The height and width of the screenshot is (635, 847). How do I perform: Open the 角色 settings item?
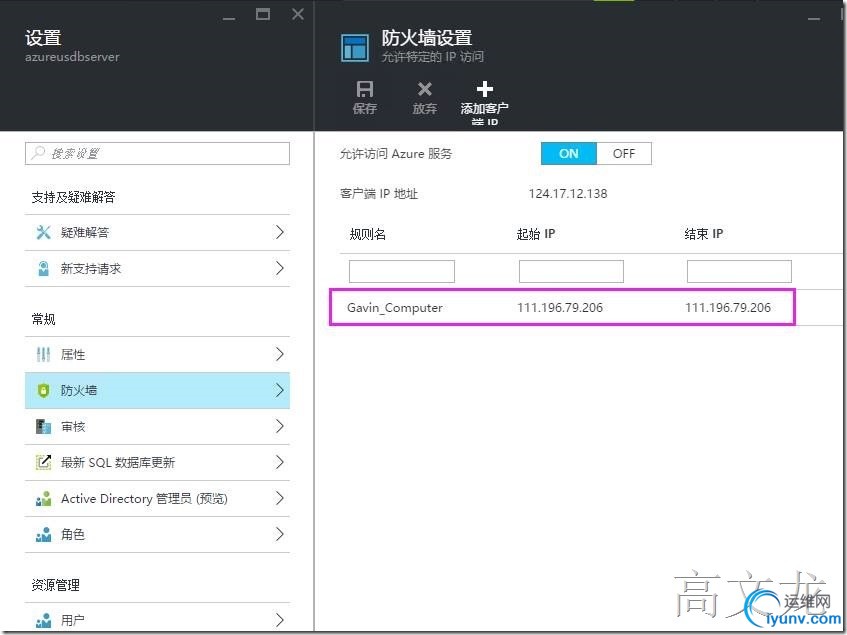pyautogui.click(x=157, y=534)
